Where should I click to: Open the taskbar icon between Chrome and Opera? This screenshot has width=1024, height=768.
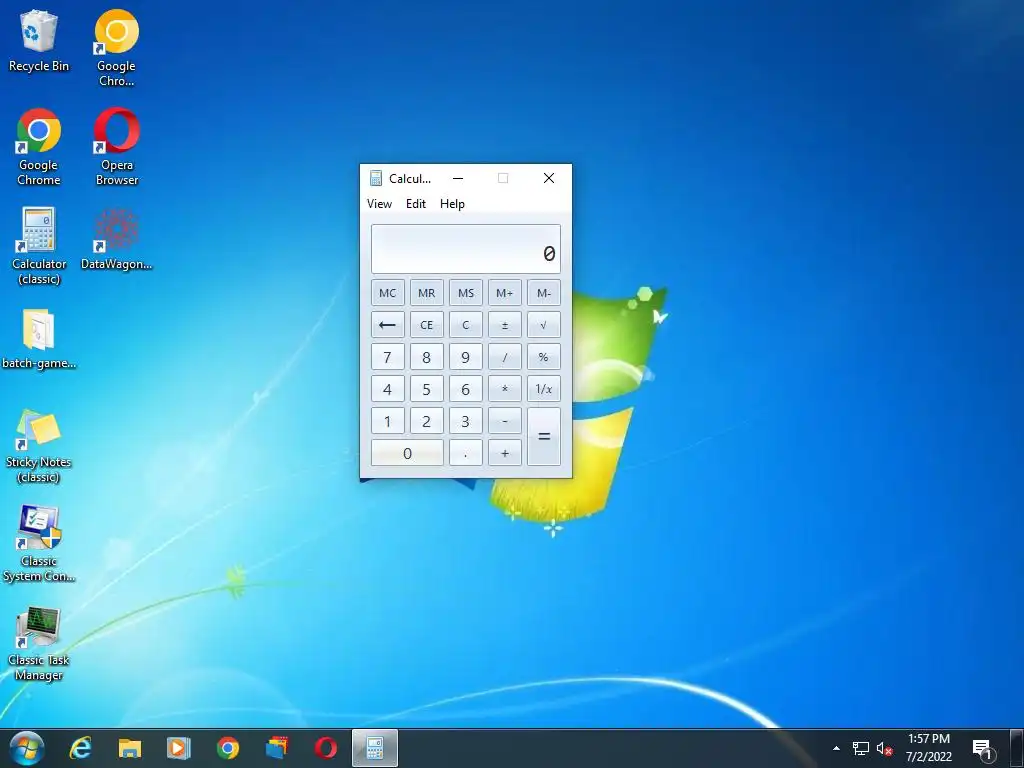point(277,748)
